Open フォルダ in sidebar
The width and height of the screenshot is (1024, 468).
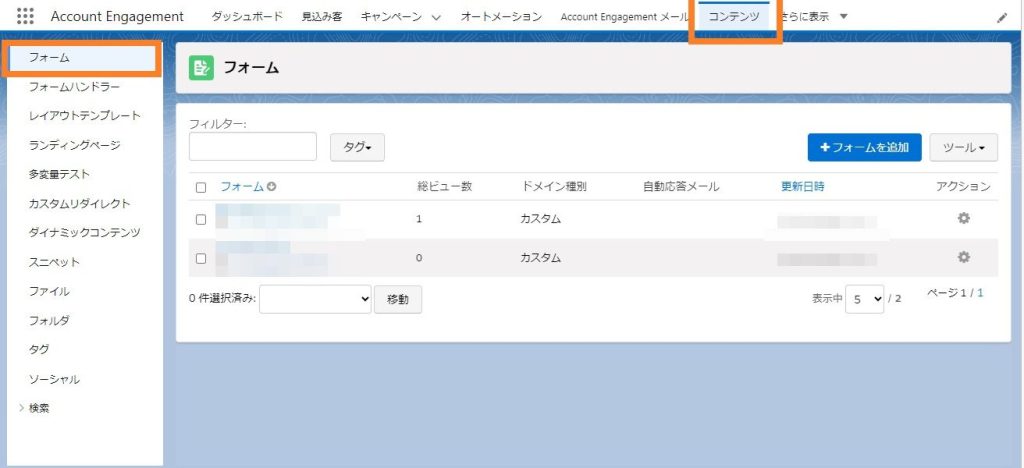coord(49,320)
